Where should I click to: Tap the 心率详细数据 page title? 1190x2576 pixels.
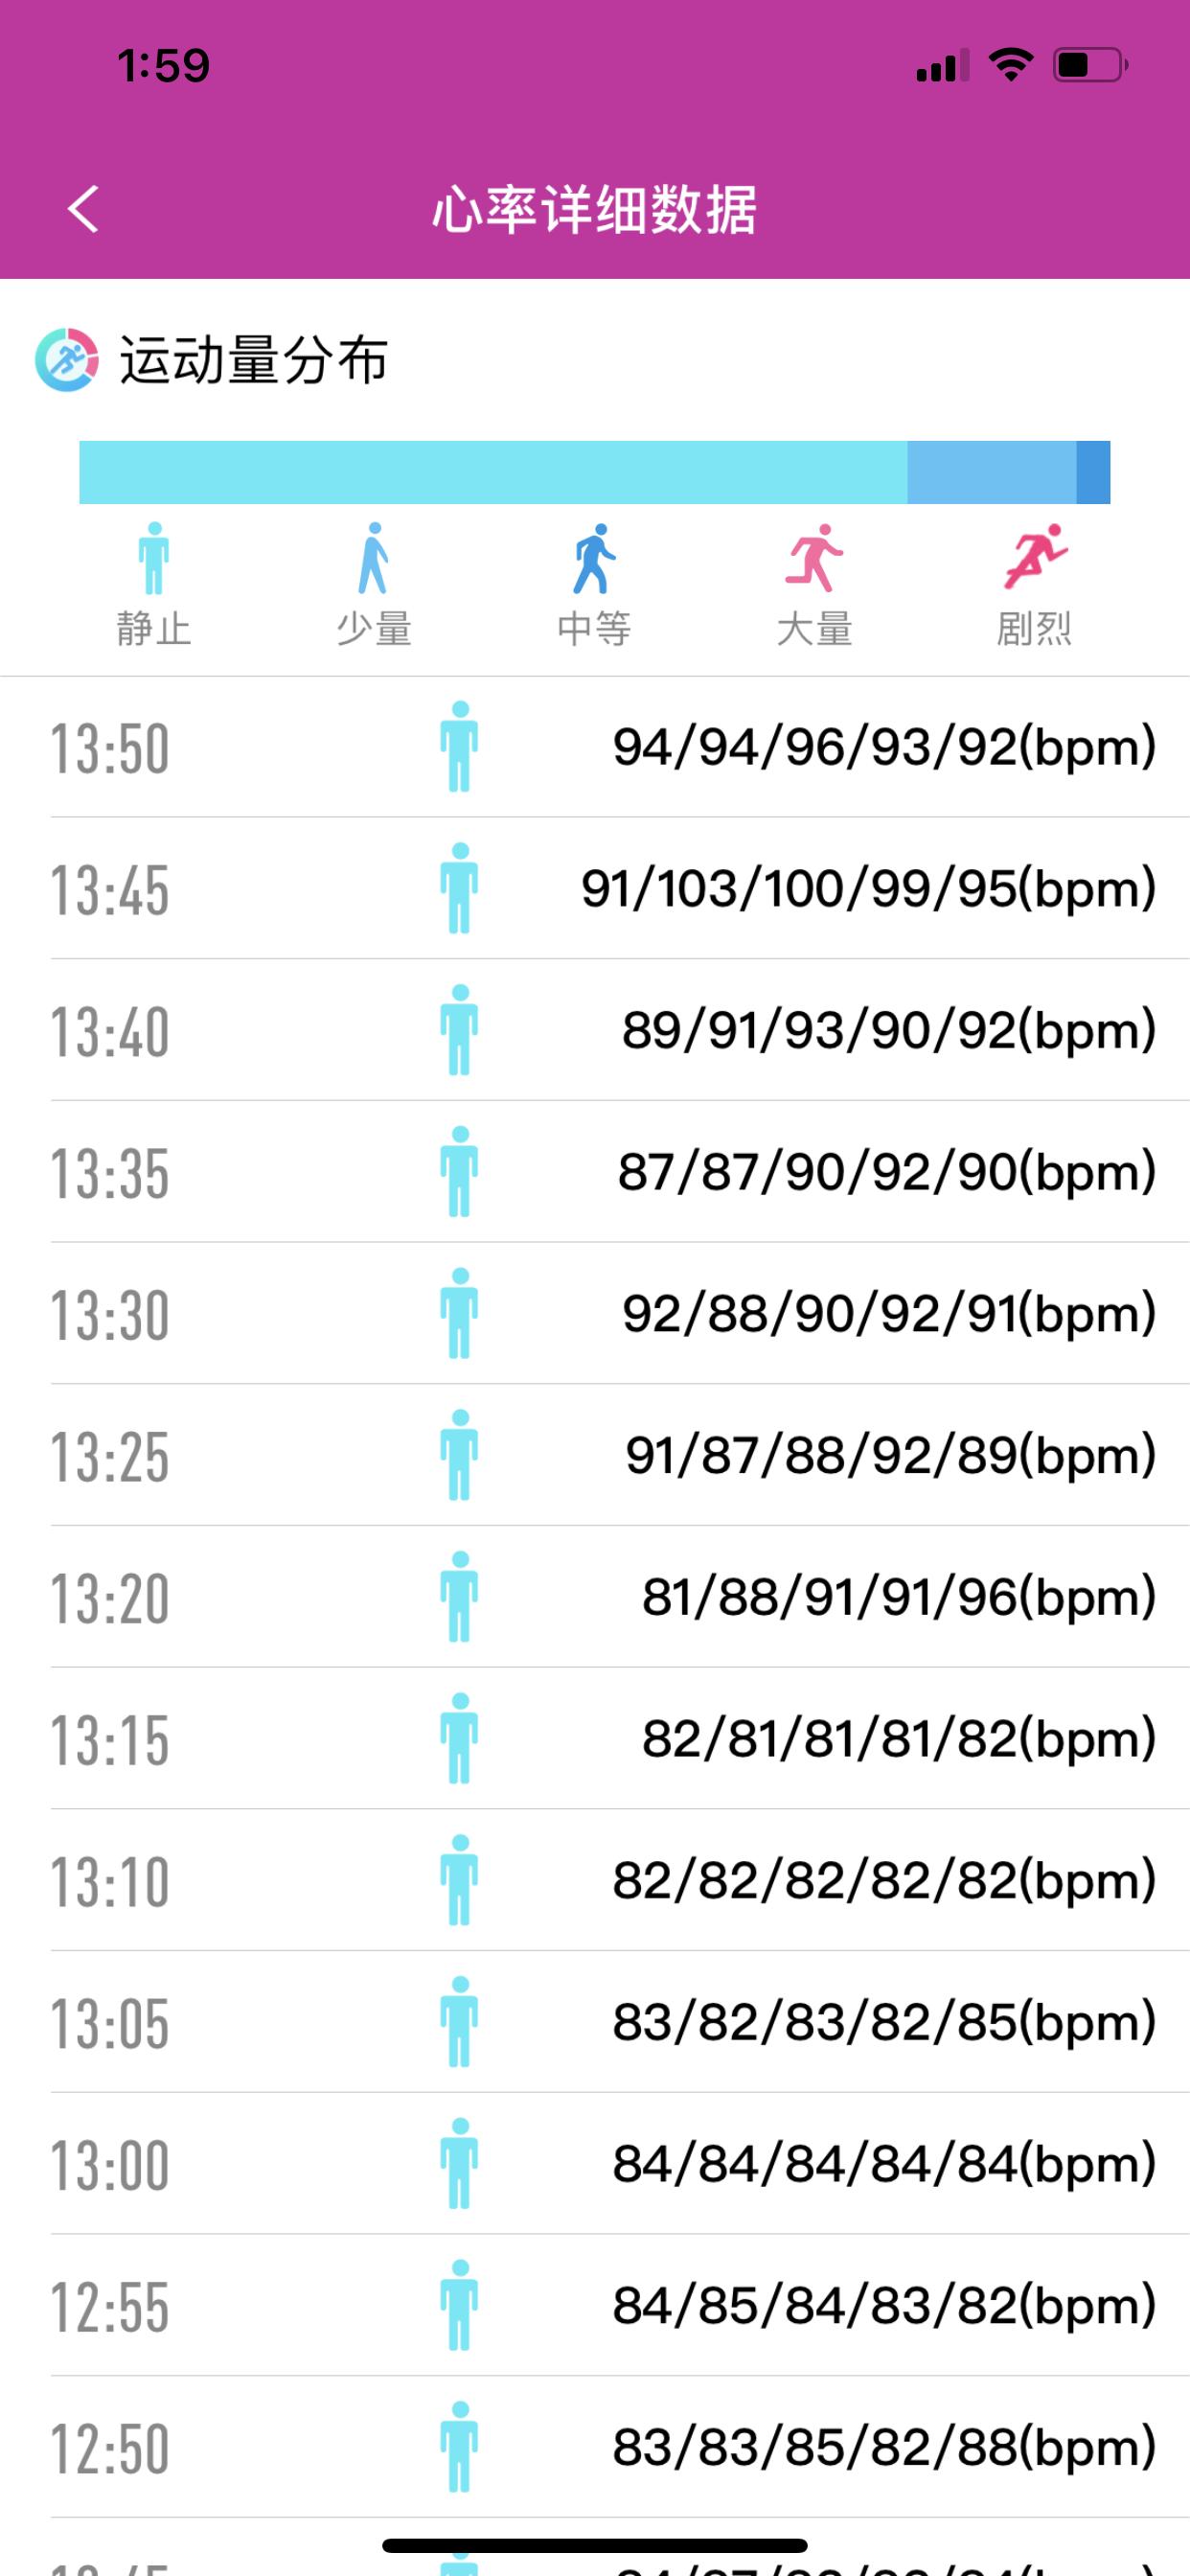tap(594, 210)
